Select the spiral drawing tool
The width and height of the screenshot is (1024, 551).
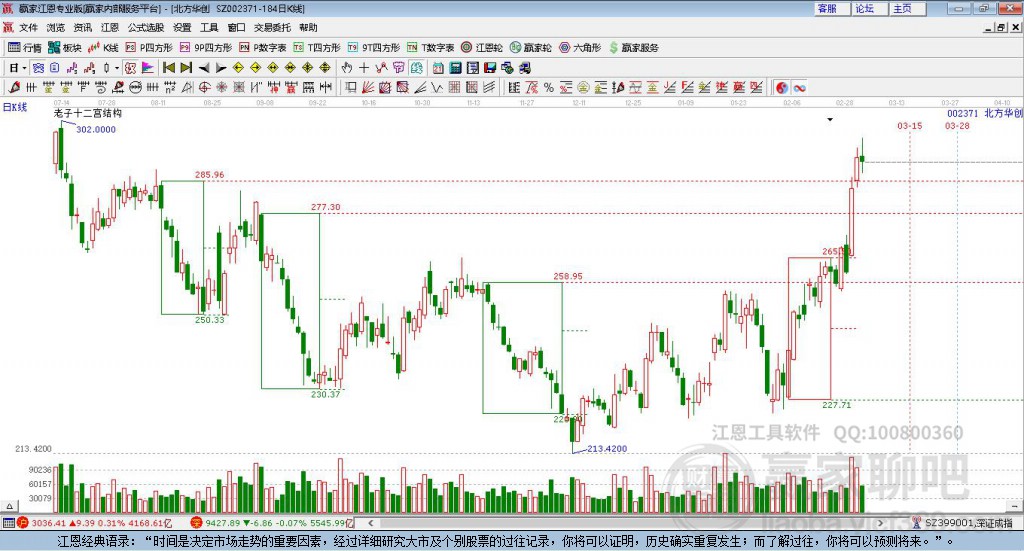tap(101, 87)
